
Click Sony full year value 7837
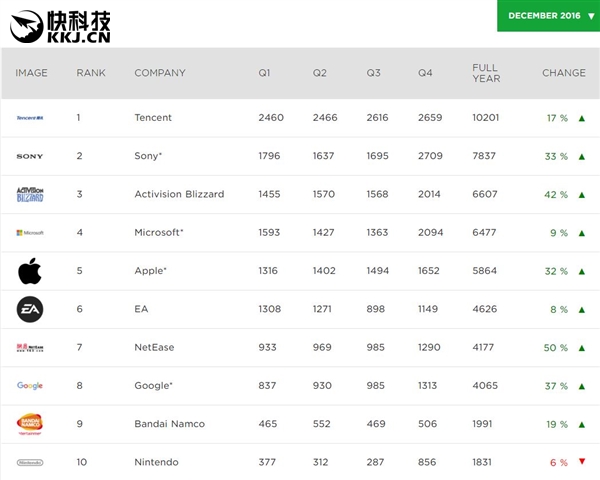[x=484, y=156]
